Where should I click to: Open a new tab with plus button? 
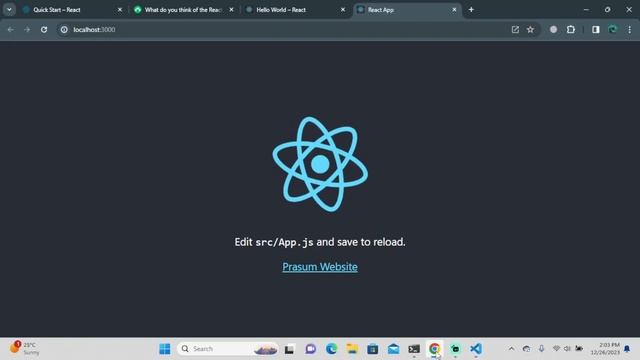click(x=471, y=9)
